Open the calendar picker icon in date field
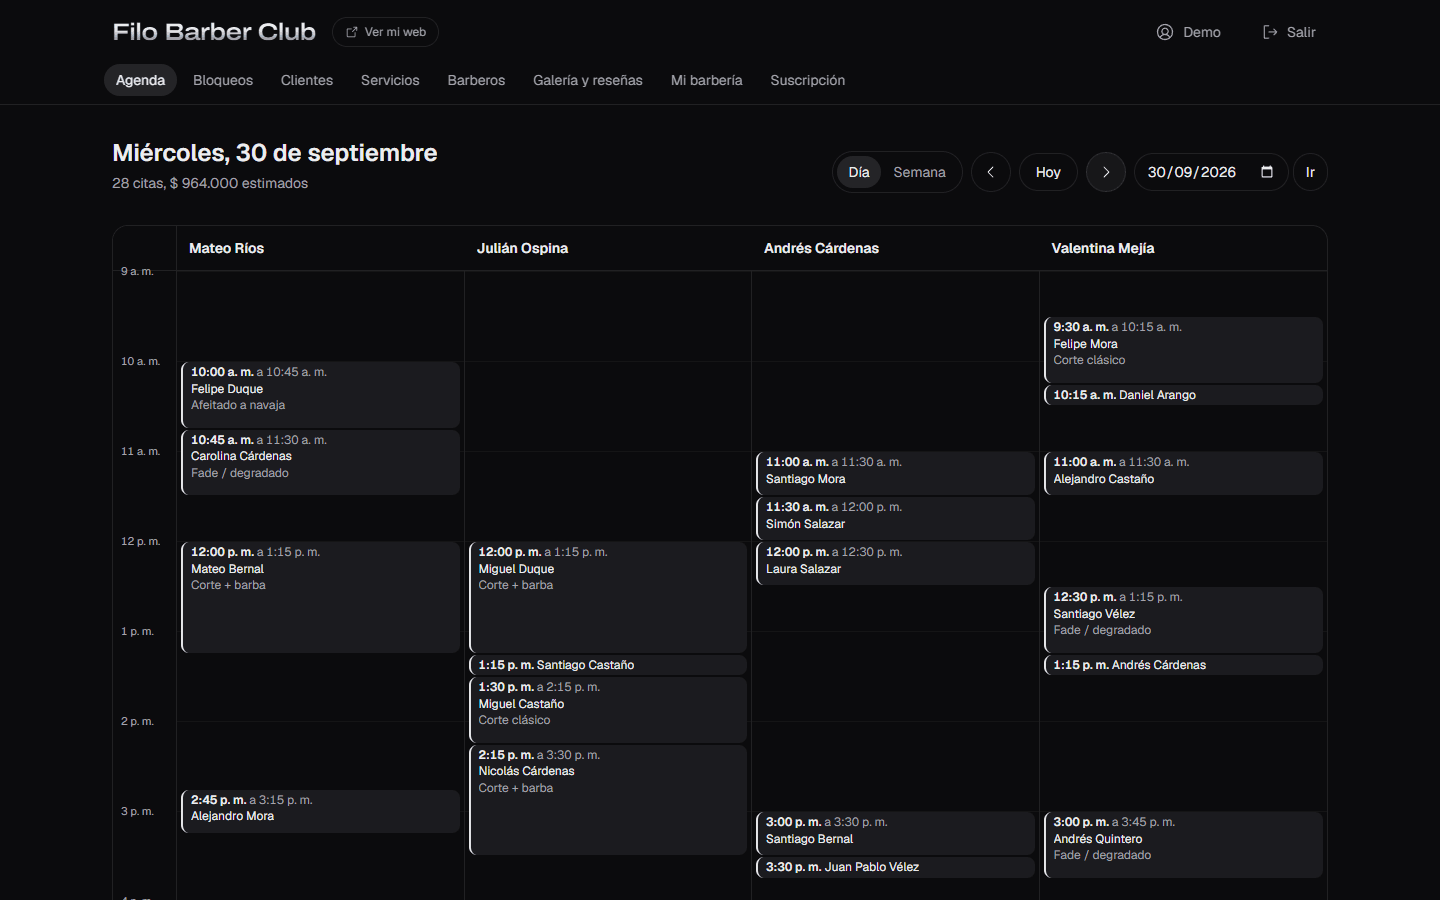 pos(1267,172)
